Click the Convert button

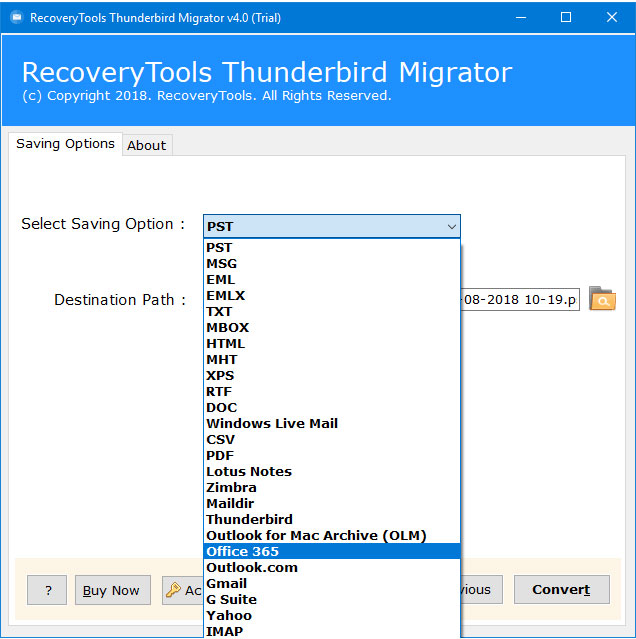(561, 590)
